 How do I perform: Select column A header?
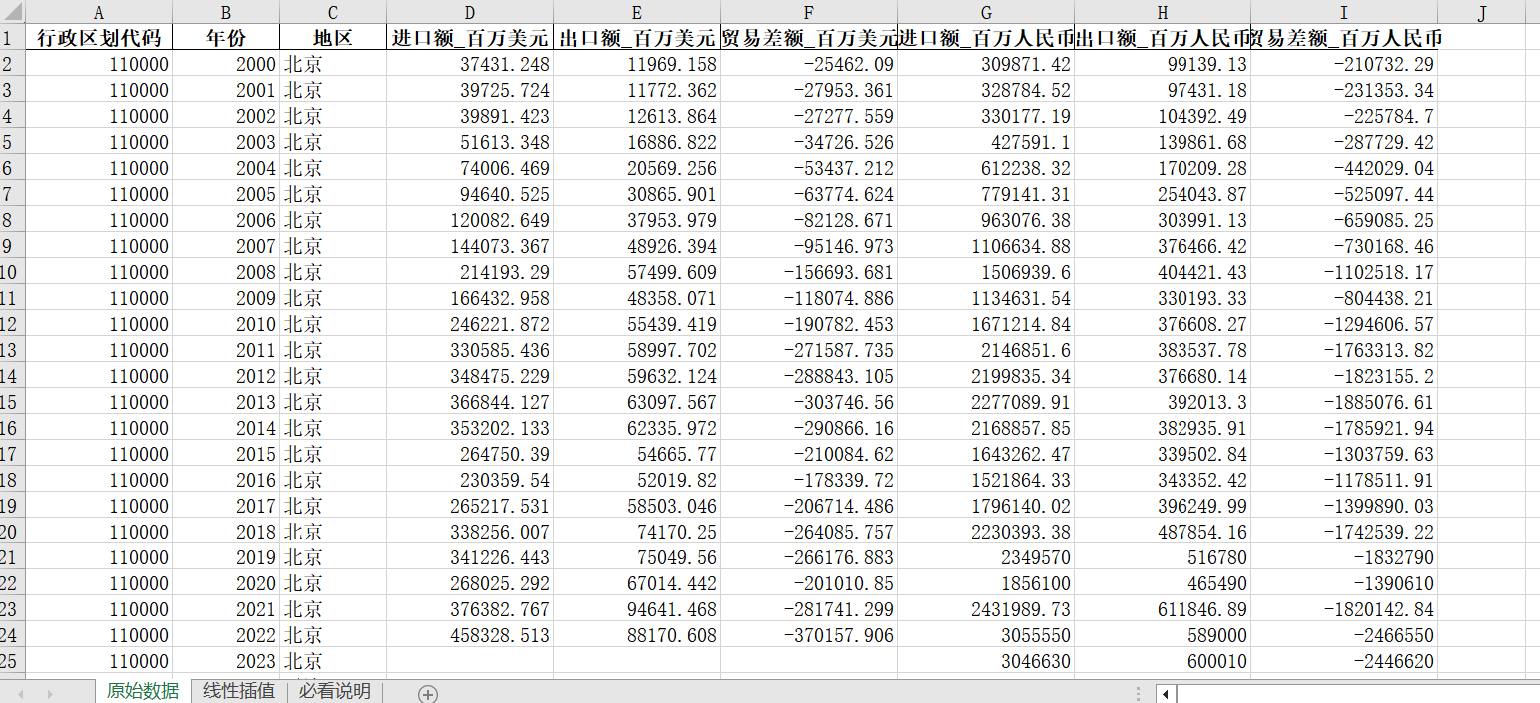(98, 12)
